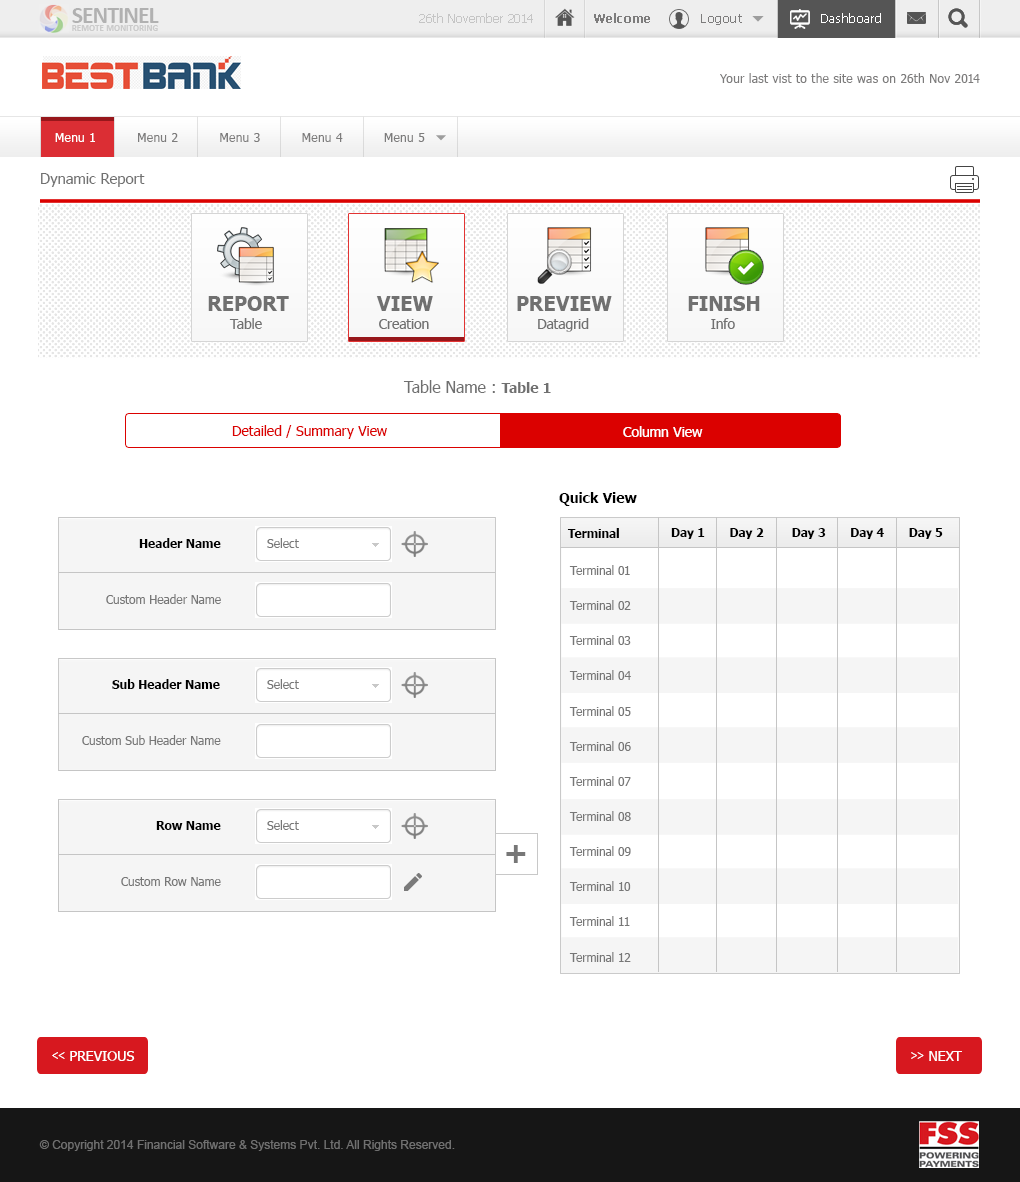Click the >> NEXT button
Screen dimensions: 1020x1182
pos(938,1056)
